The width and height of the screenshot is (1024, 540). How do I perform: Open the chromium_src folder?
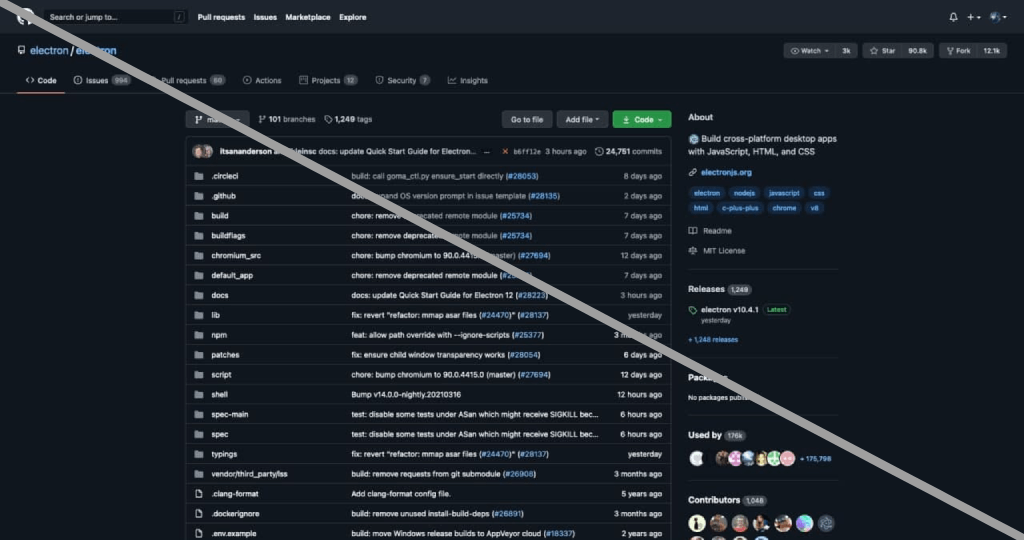click(236, 255)
